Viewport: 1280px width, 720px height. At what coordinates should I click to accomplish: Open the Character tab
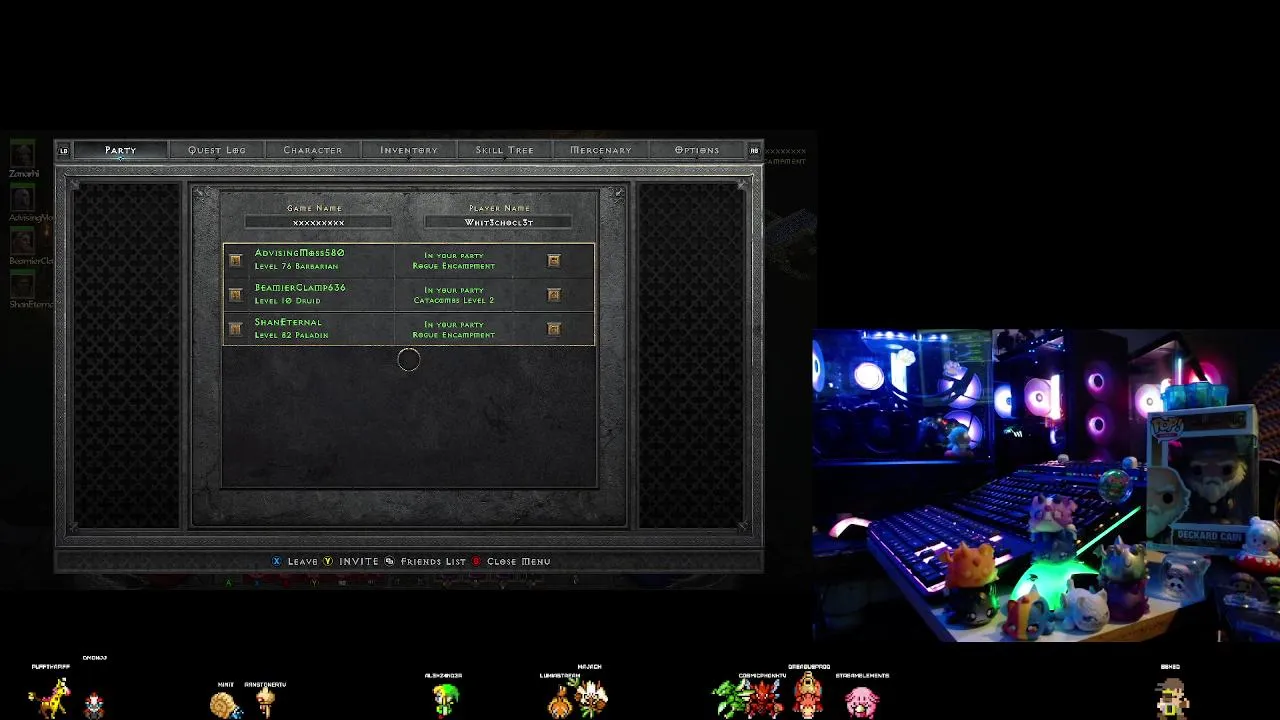click(313, 150)
